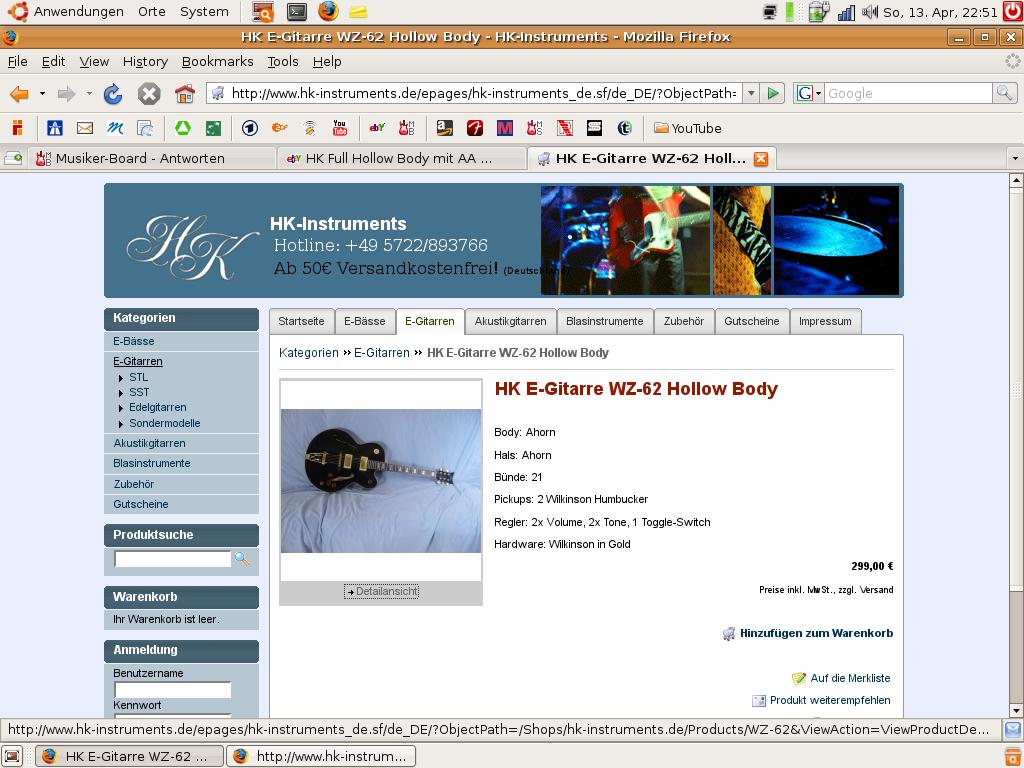Open the envelope mail bookmark
The width and height of the screenshot is (1024, 768).
(85, 128)
